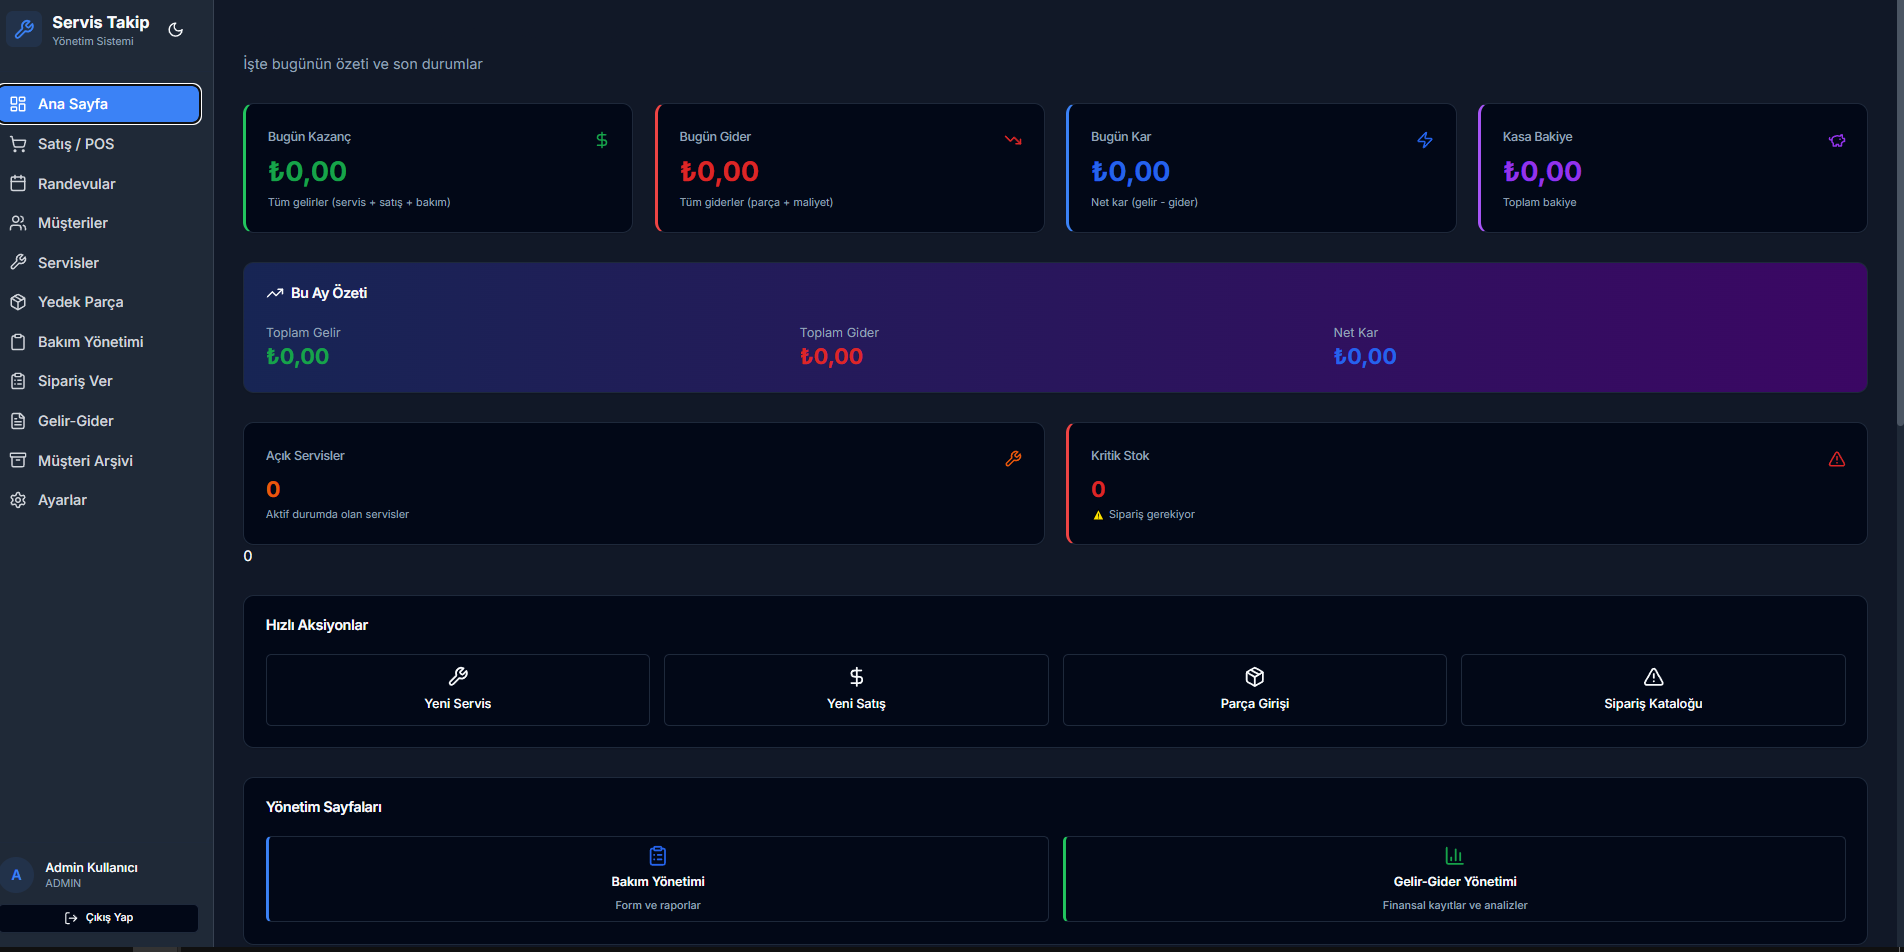
Task: Click the small yellow warning beside Sipariş gerekiyor
Action: click(x=1098, y=515)
